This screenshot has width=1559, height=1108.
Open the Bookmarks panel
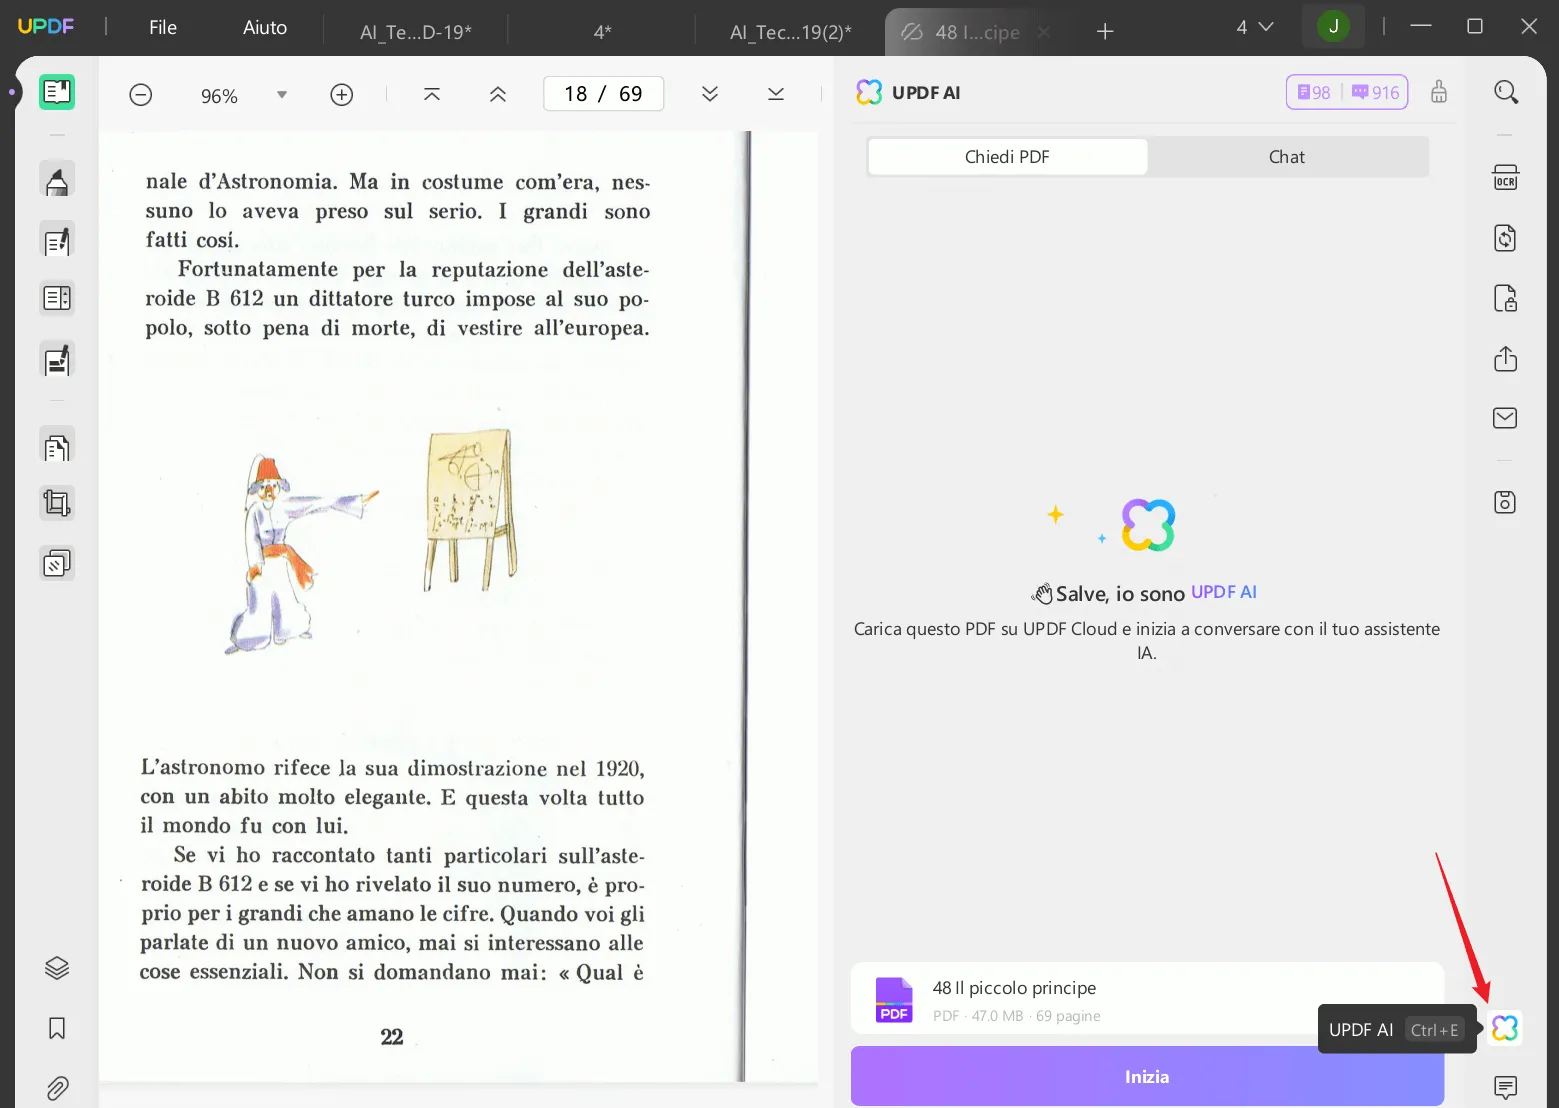(57, 1028)
